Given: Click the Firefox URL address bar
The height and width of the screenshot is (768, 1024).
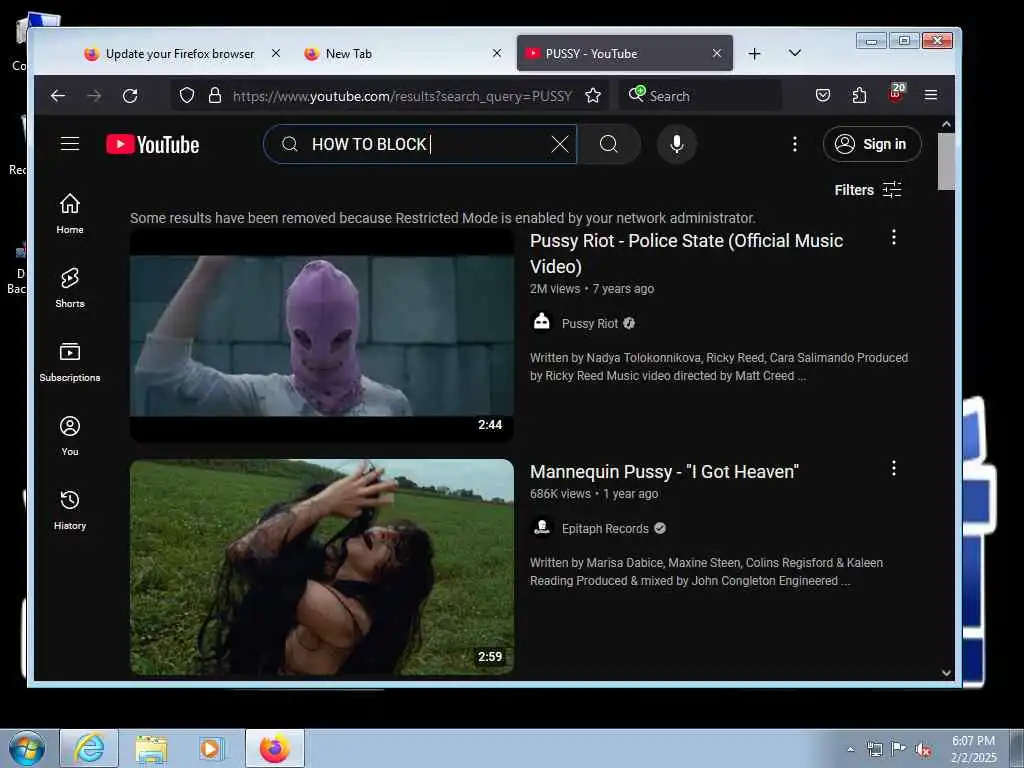Looking at the screenshot, I should [402, 96].
